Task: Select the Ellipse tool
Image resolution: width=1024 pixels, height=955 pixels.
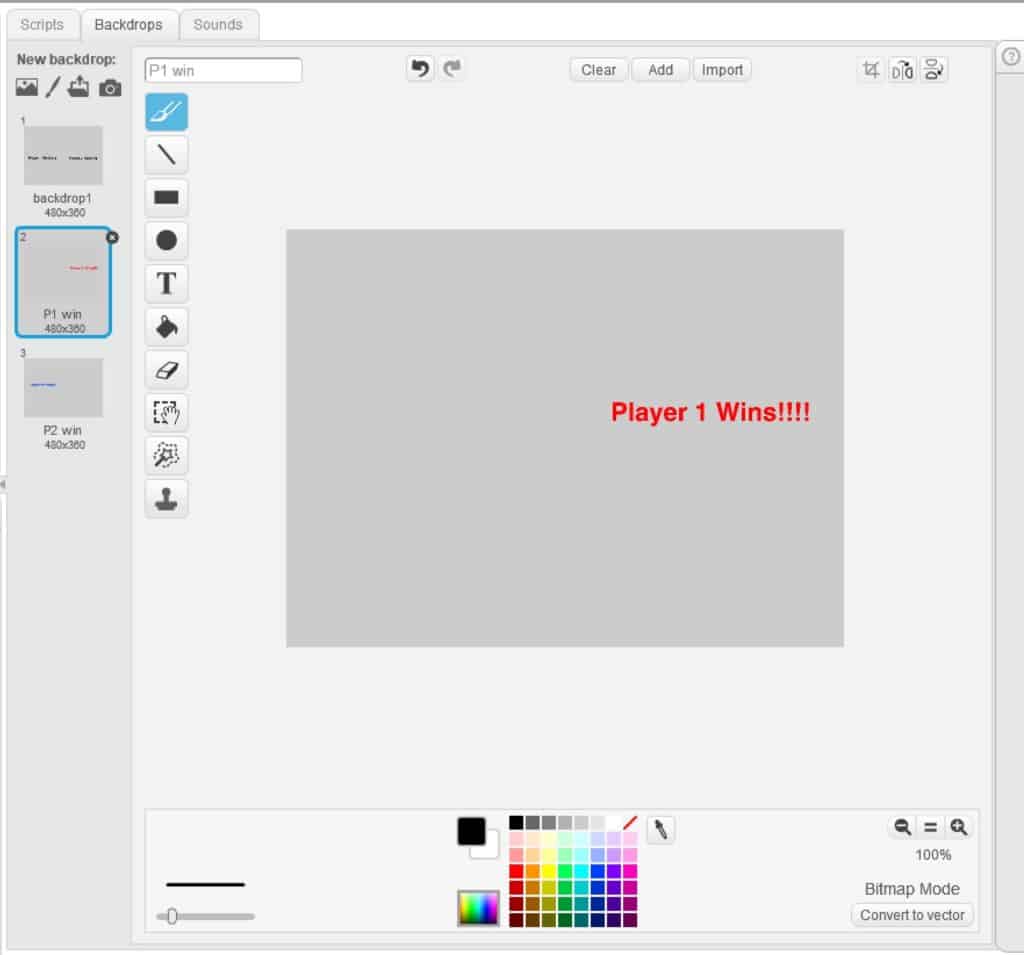Action: pyautogui.click(x=166, y=240)
